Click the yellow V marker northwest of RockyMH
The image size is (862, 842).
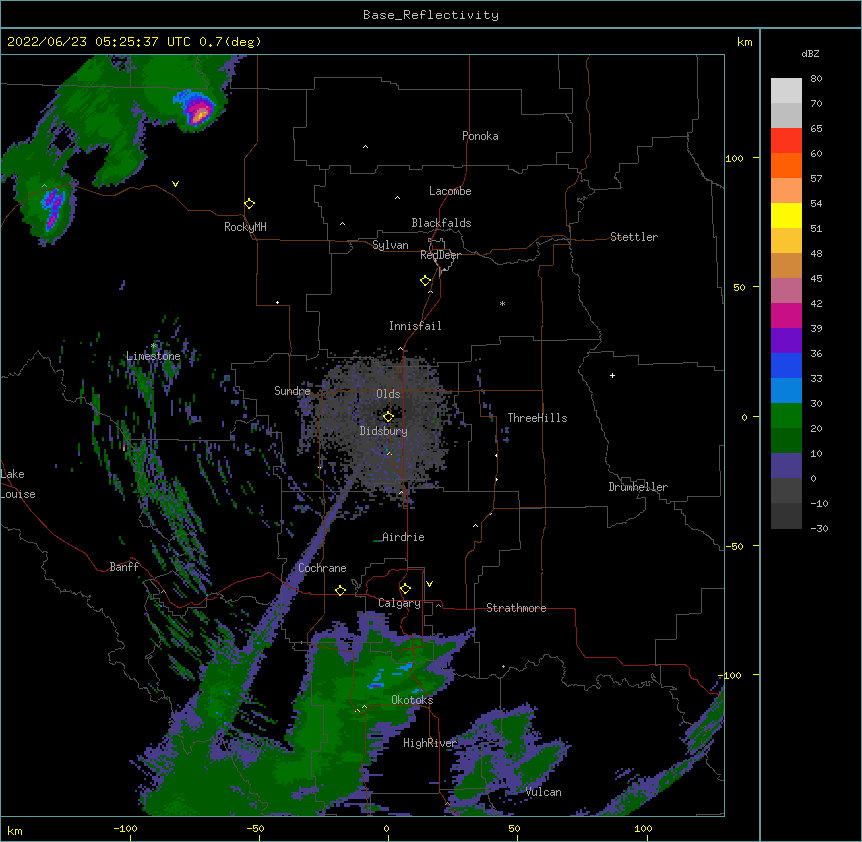coord(175,184)
